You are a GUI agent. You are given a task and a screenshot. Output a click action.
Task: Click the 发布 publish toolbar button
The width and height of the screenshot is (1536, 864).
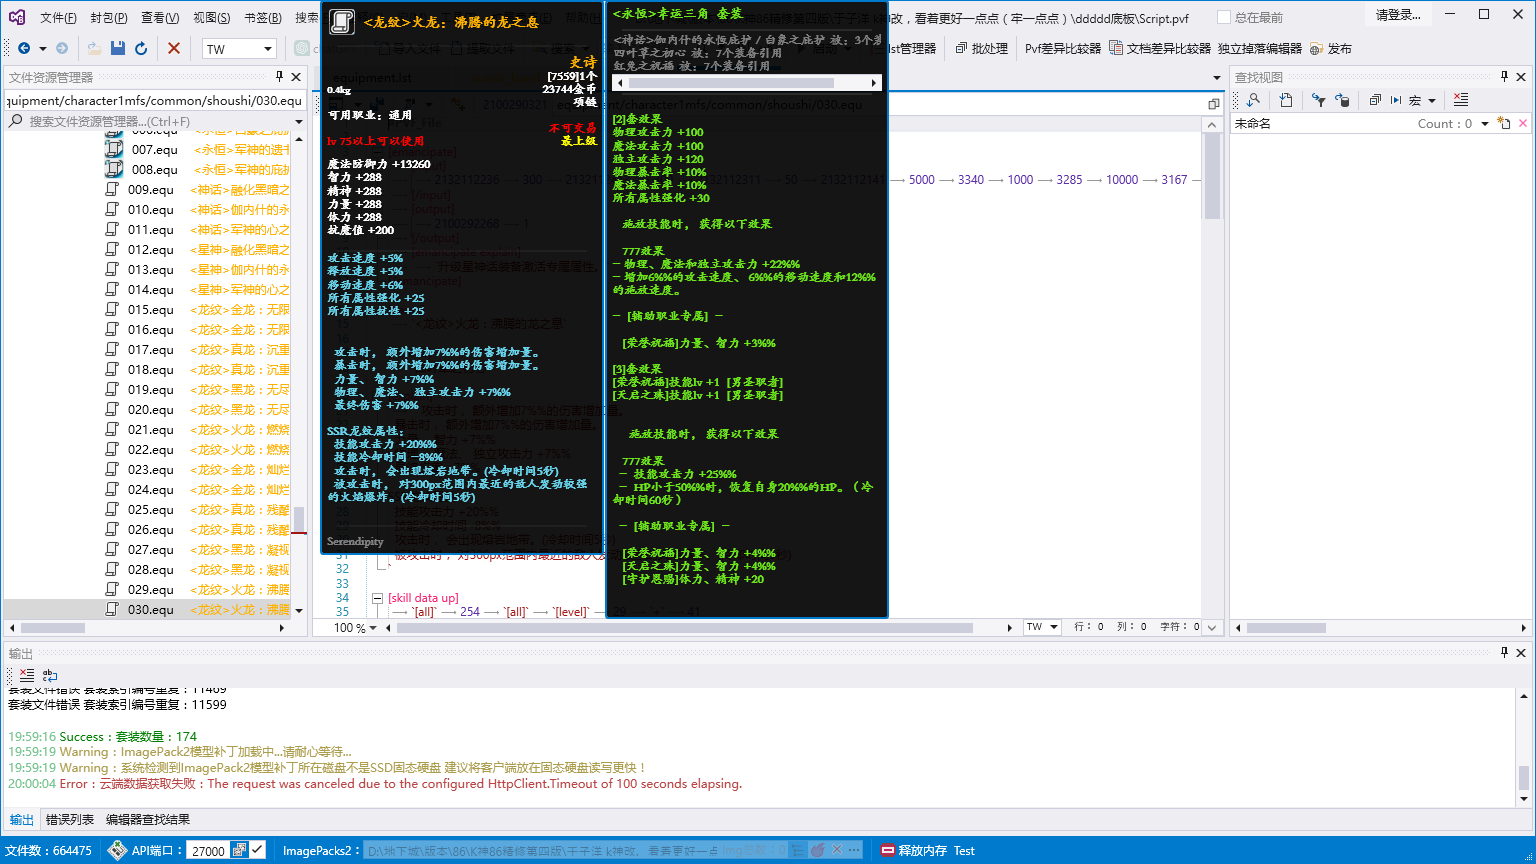[1330, 48]
